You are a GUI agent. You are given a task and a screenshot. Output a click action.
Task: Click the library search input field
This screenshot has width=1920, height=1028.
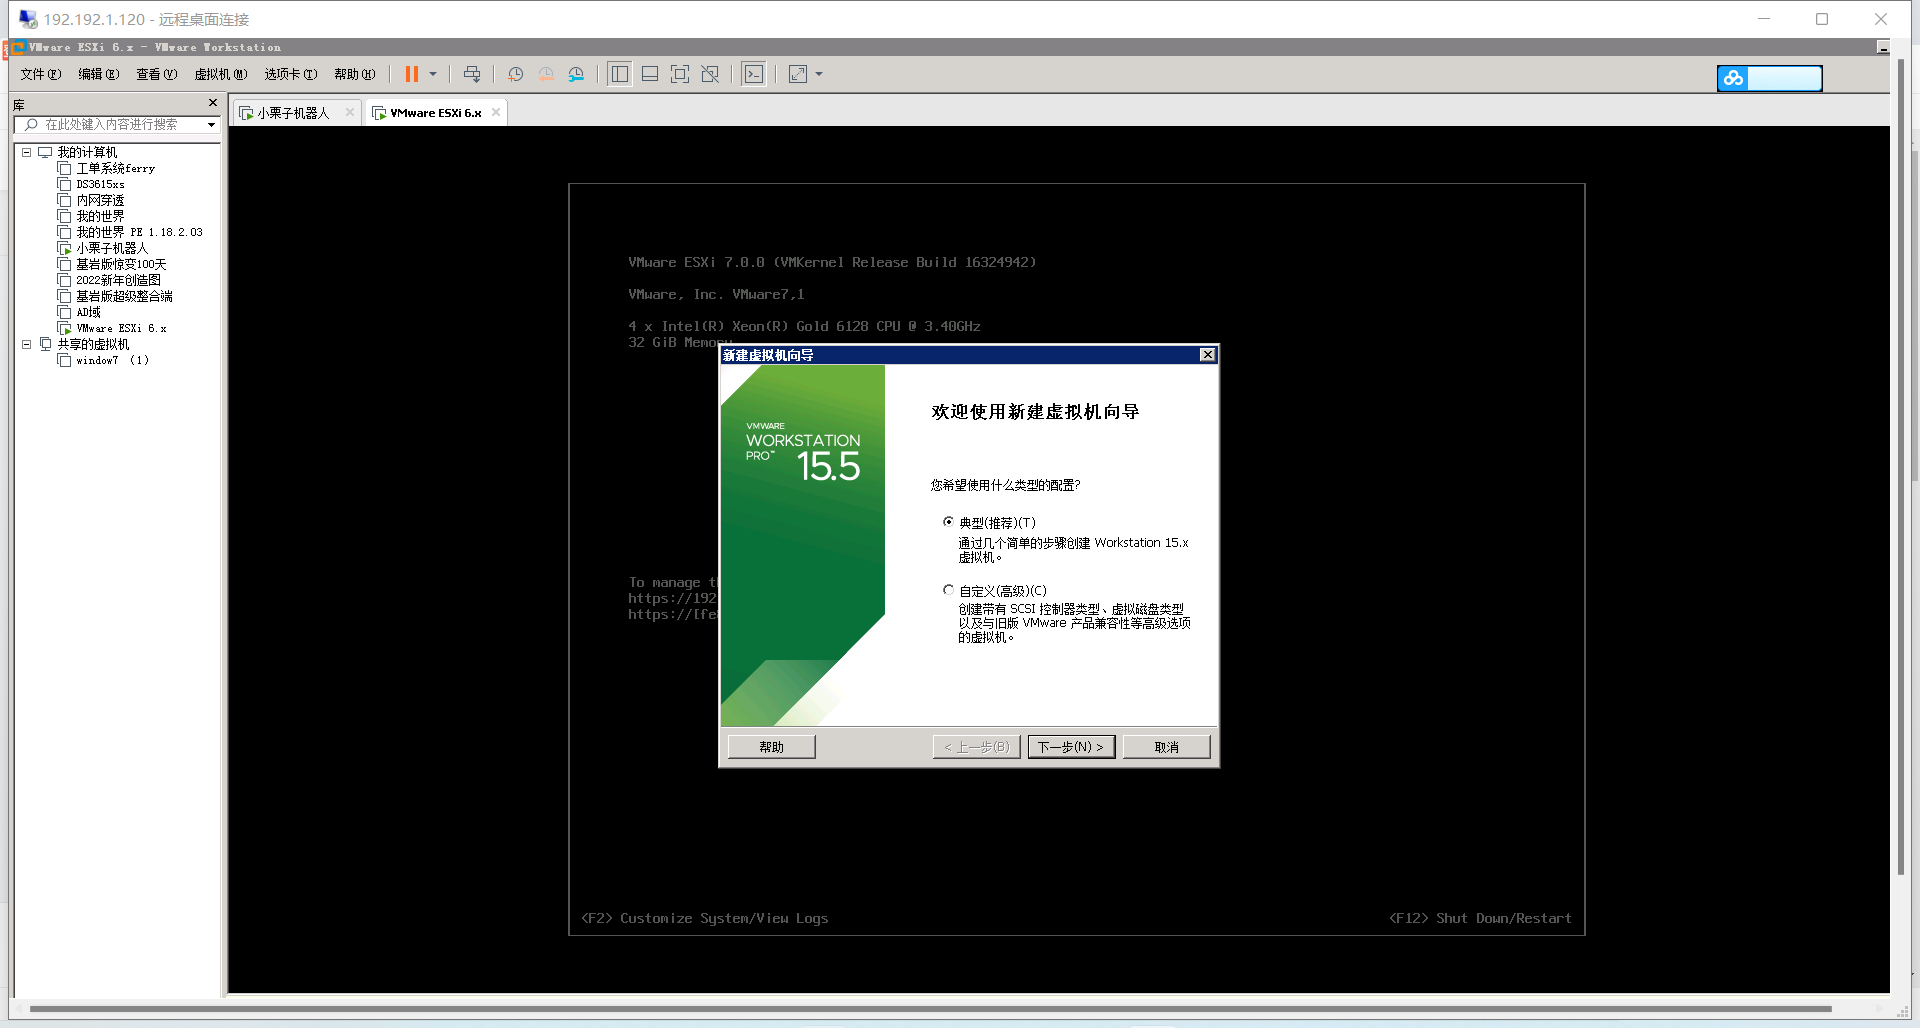tap(110, 125)
